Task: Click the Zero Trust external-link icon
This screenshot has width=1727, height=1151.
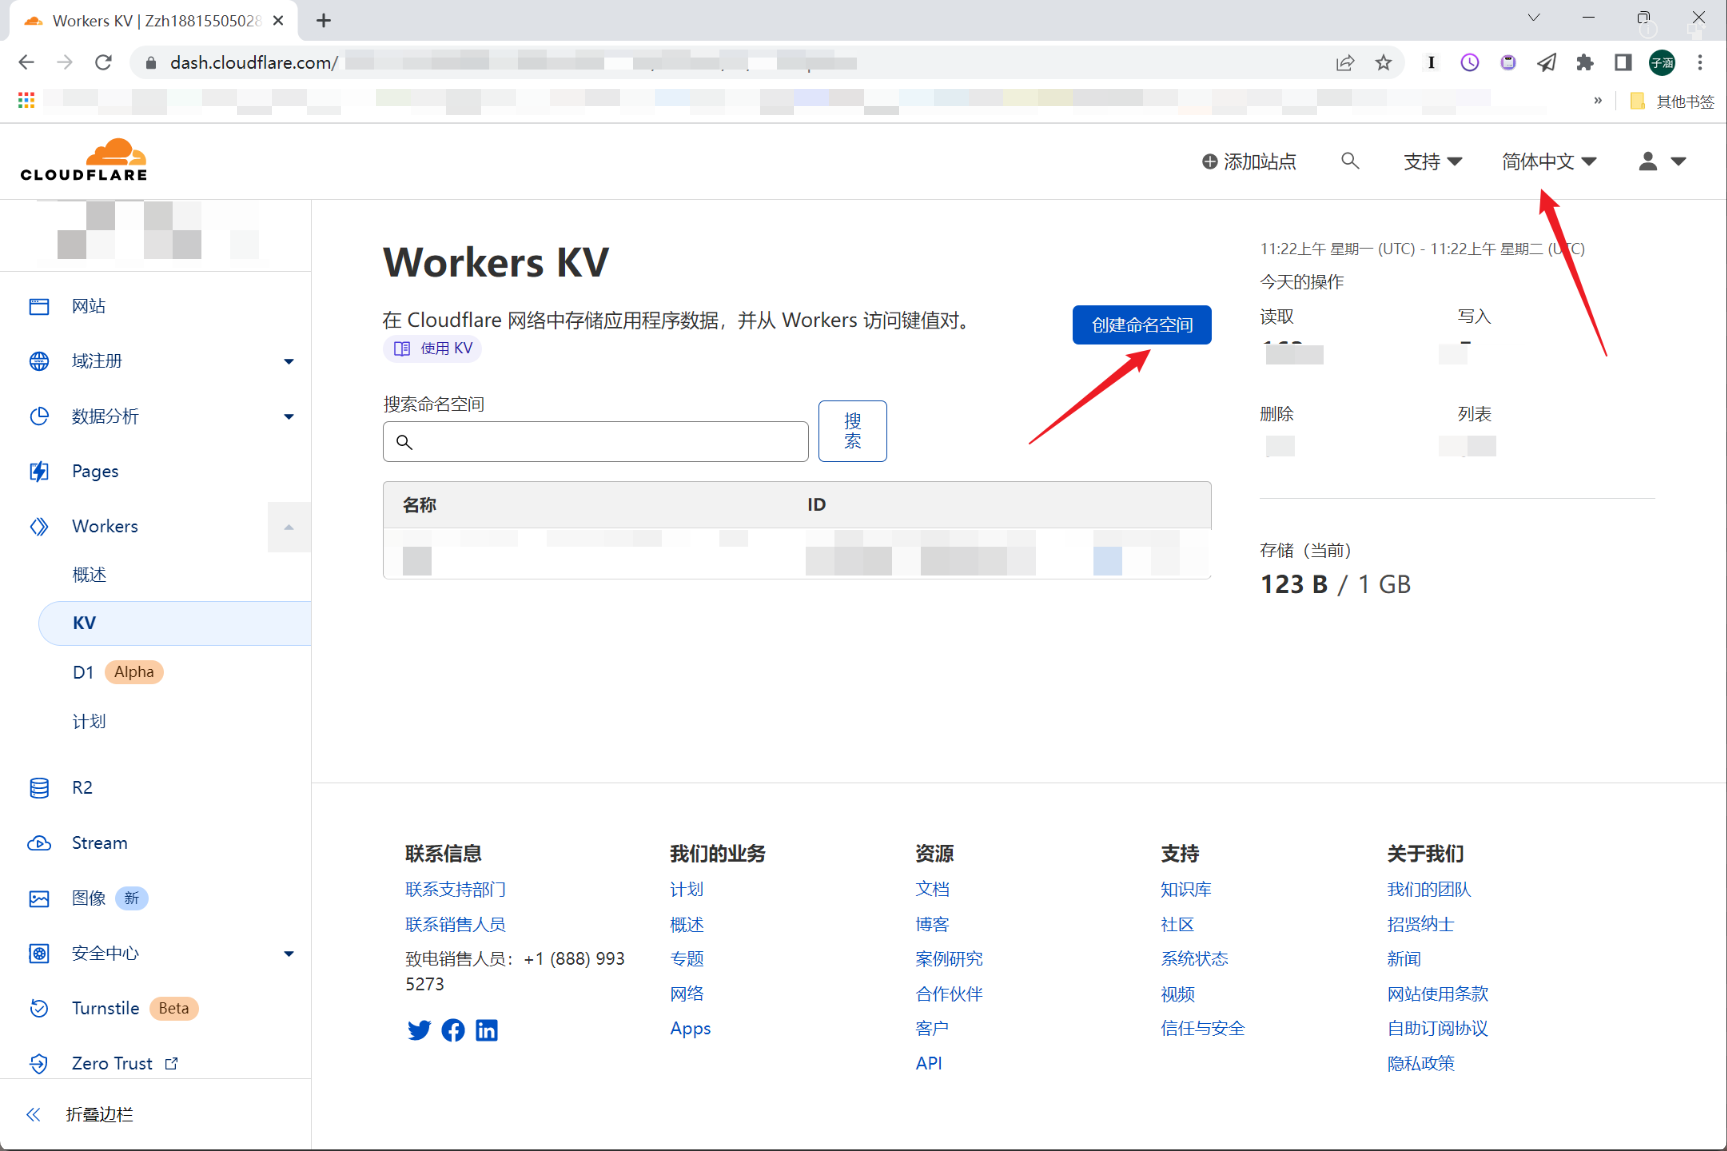Action: (171, 1063)
